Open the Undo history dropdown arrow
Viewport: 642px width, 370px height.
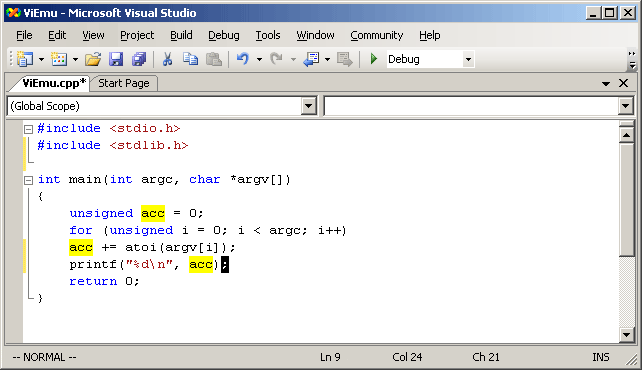259,60
